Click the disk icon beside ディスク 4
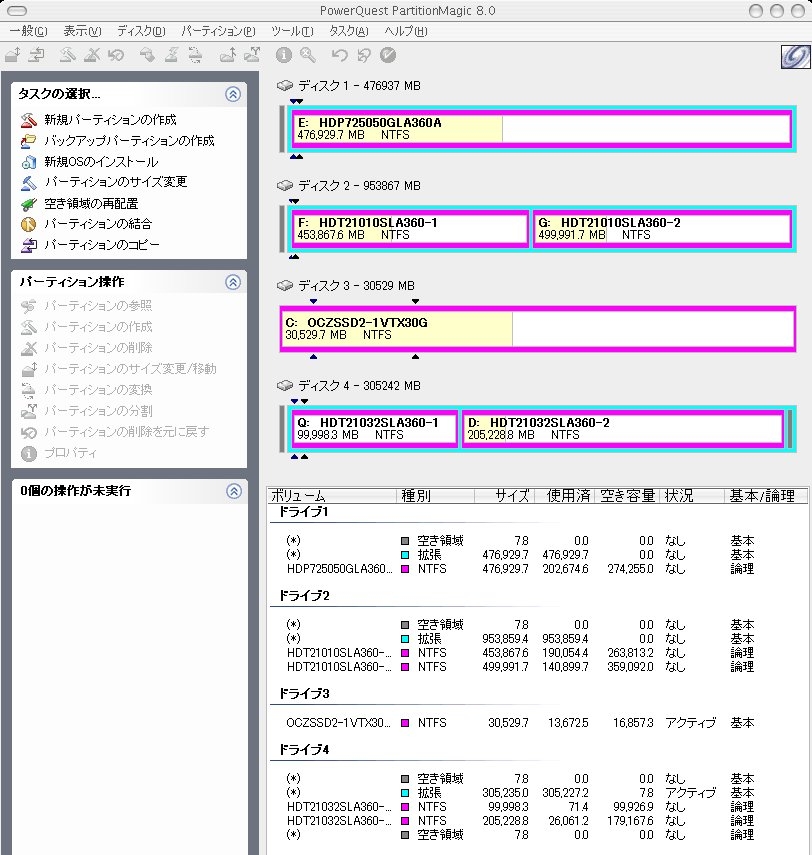The height and width of the screenshot is (855, 812). [285, 386]
